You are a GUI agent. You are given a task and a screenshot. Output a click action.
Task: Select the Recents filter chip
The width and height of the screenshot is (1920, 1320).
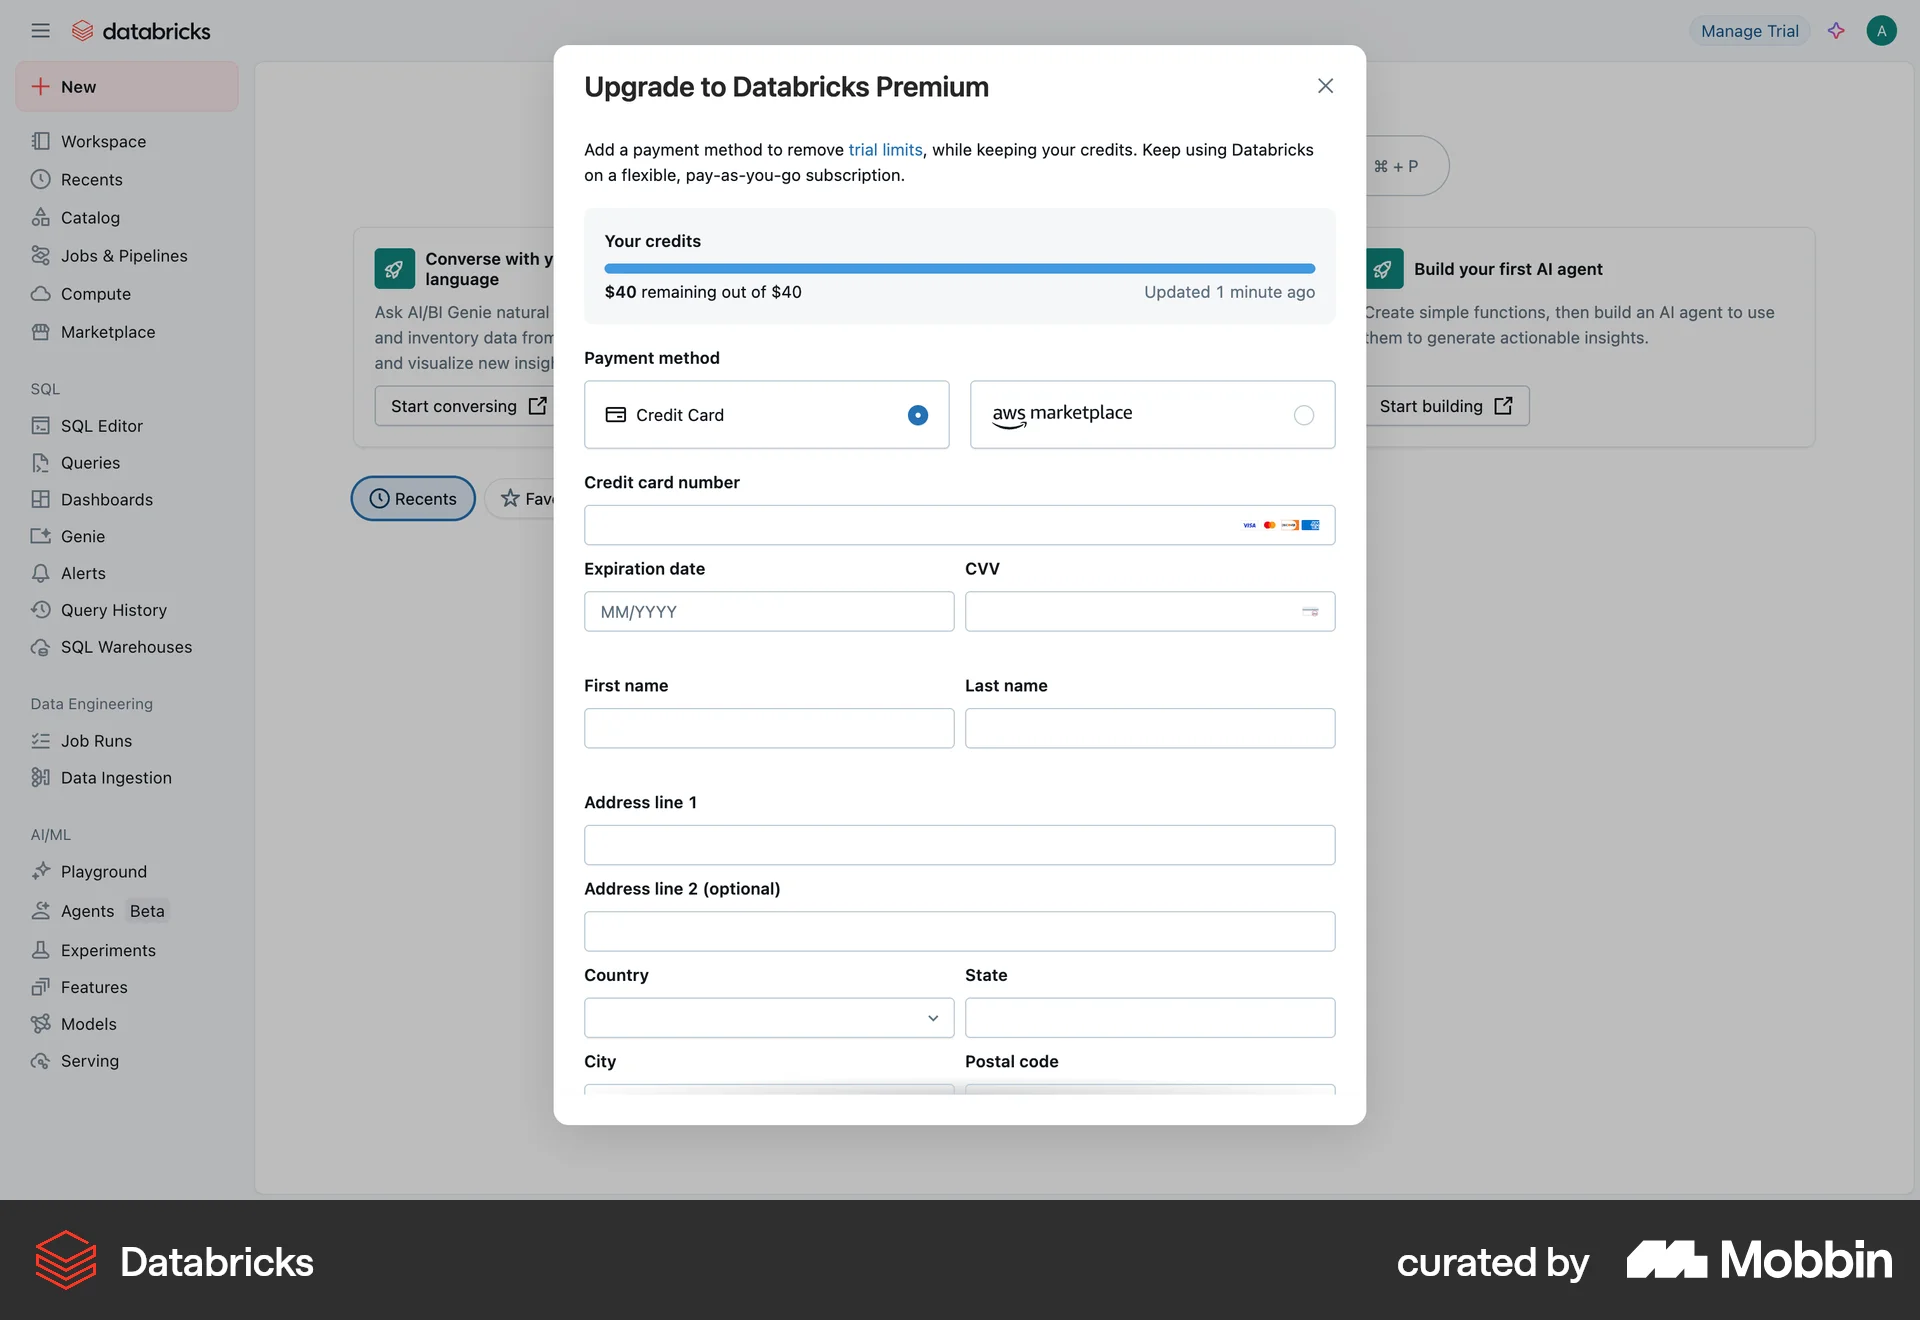click(x=412, y=498)
